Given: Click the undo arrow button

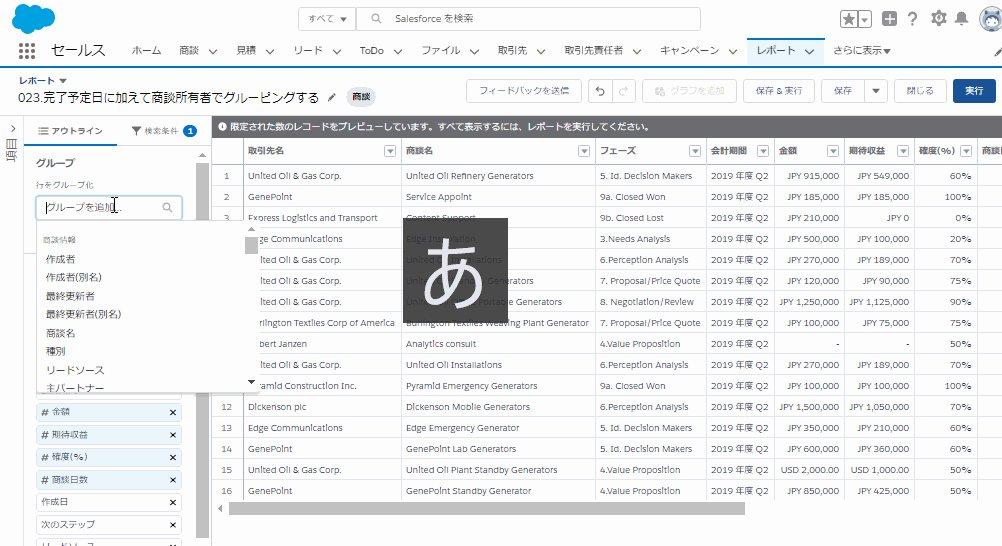Looking at the screenshot, I should [599, 91].
